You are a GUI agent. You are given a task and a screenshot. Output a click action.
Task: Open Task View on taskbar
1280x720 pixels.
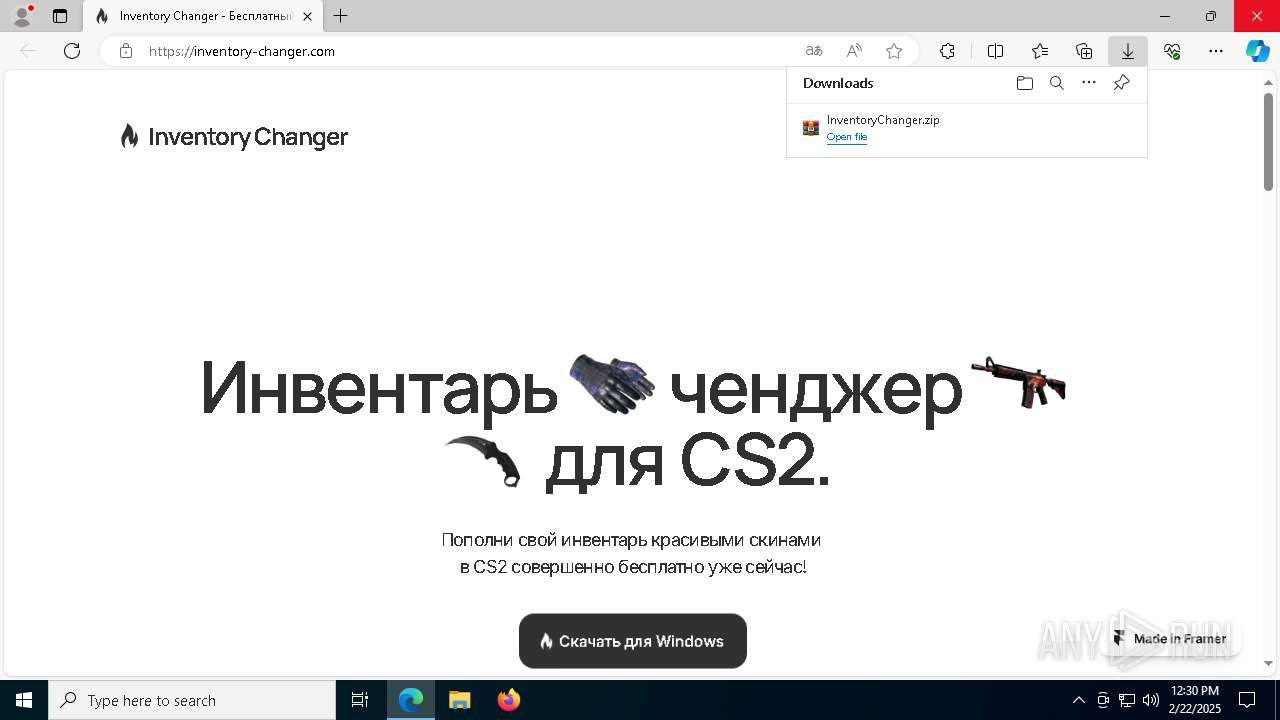(360, 700)
